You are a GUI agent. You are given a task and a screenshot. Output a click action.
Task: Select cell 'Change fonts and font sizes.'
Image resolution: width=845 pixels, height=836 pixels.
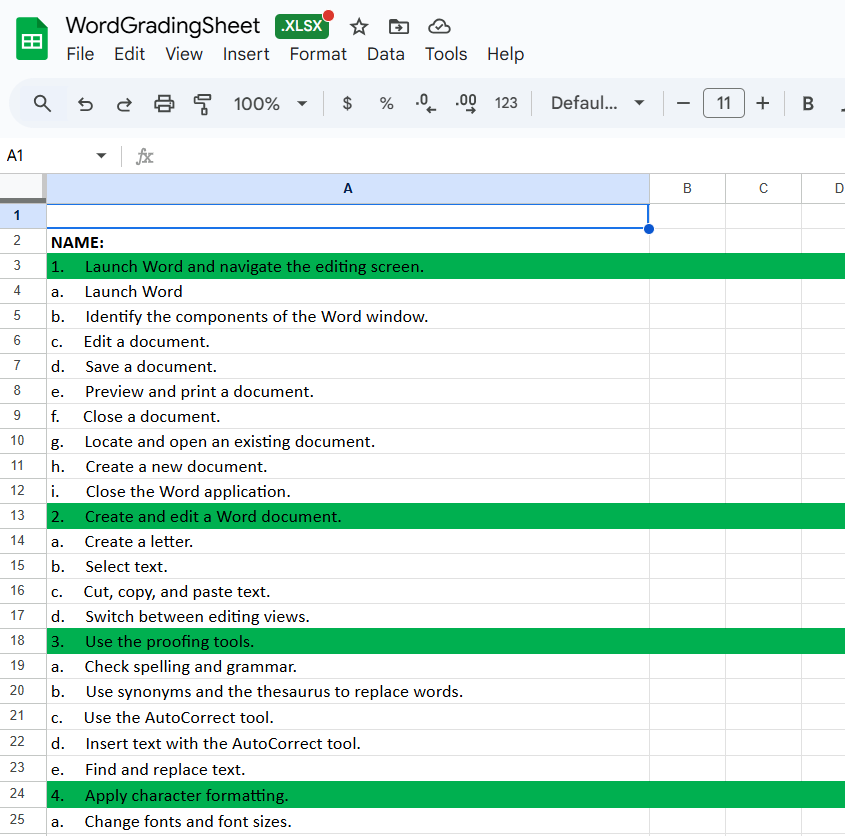348,821
